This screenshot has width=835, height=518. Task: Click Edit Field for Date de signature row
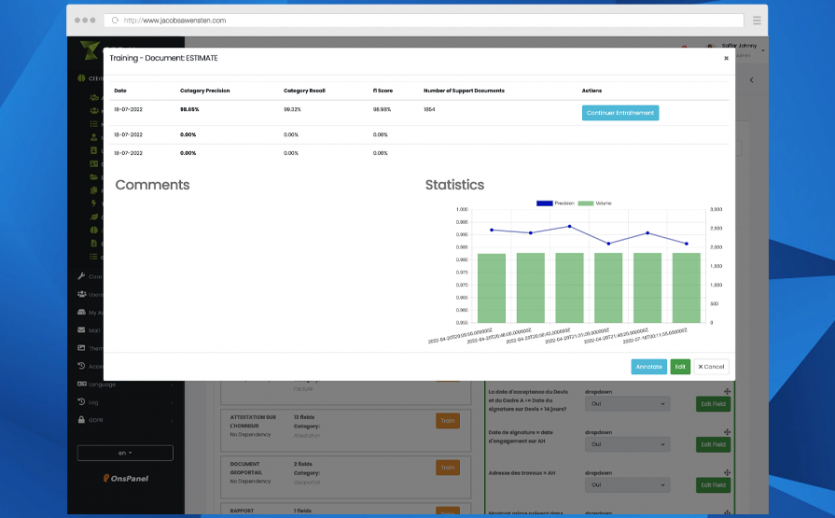713,445
